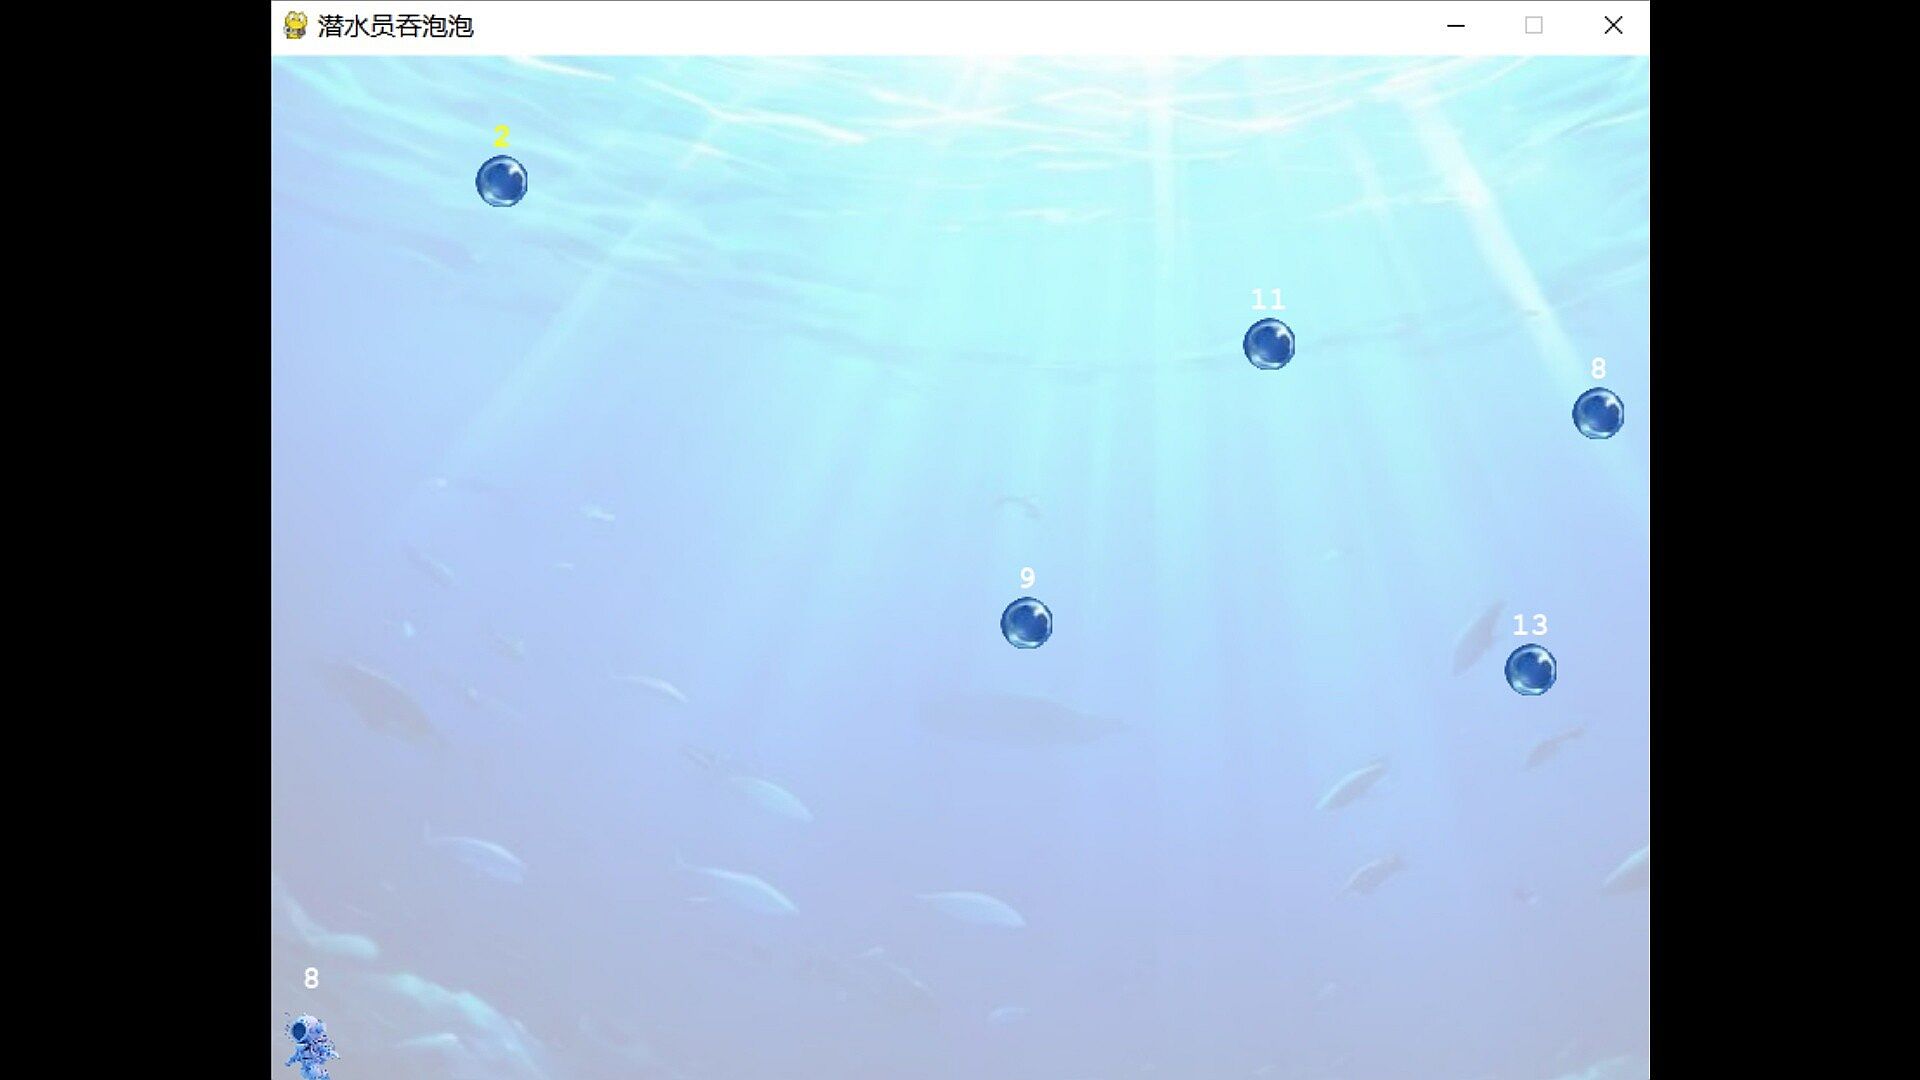Click the game's title bar app icon

[x=294, y=25]
